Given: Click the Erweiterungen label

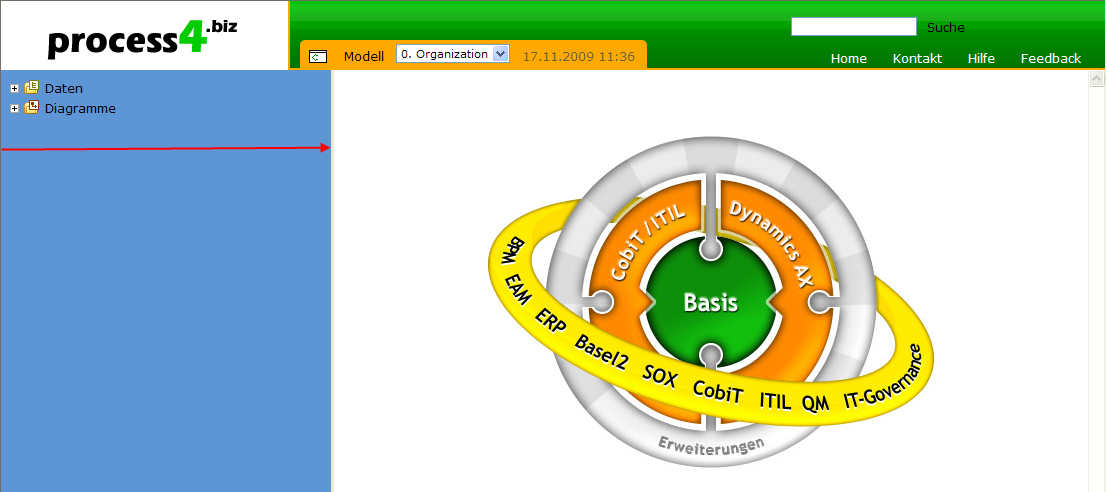Looking at the screenshot, I should (711, 445).
